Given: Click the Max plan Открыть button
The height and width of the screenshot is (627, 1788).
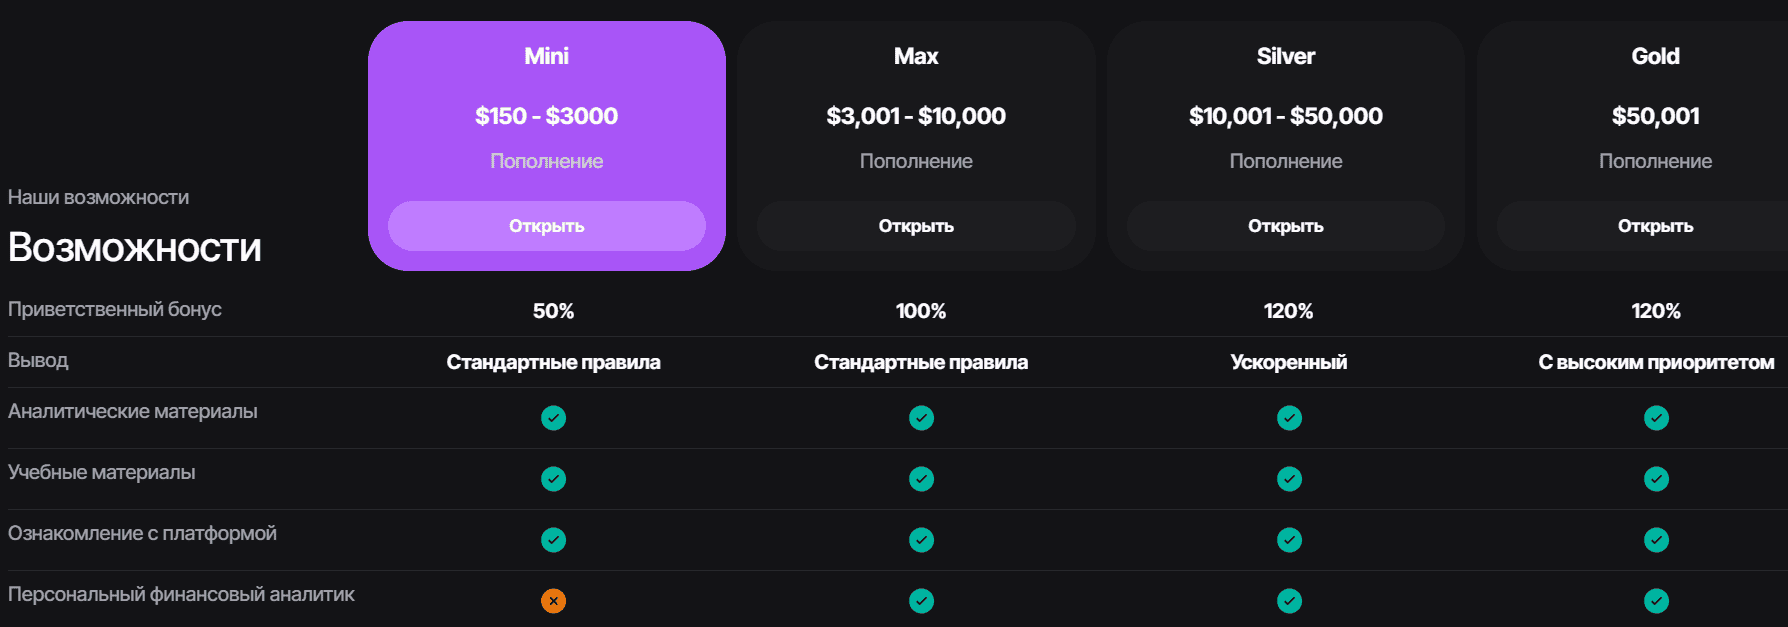Looking at the screenshot, I should 916,226.
